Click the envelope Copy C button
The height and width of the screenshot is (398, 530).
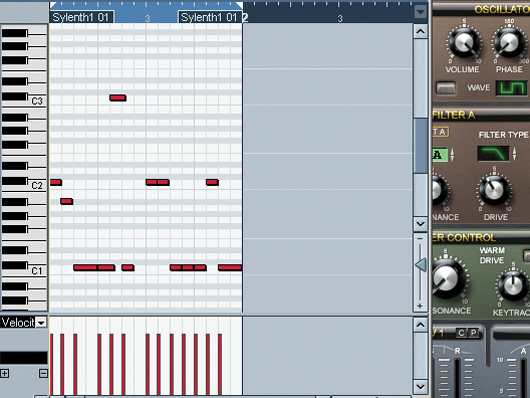point(461,333)
